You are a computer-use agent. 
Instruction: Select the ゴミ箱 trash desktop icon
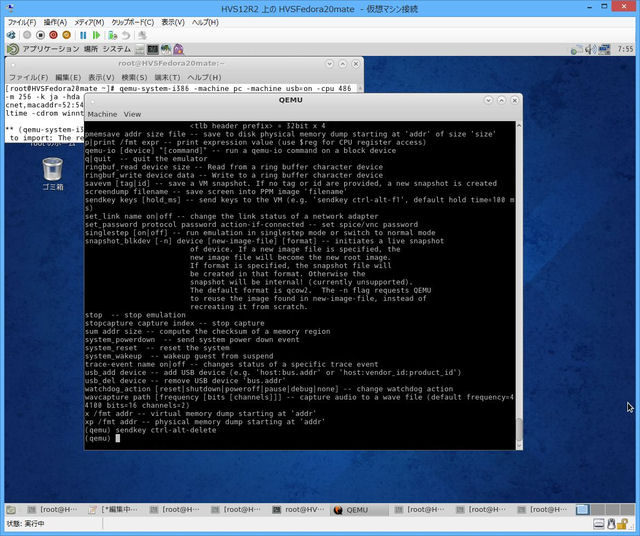(53, 175)
